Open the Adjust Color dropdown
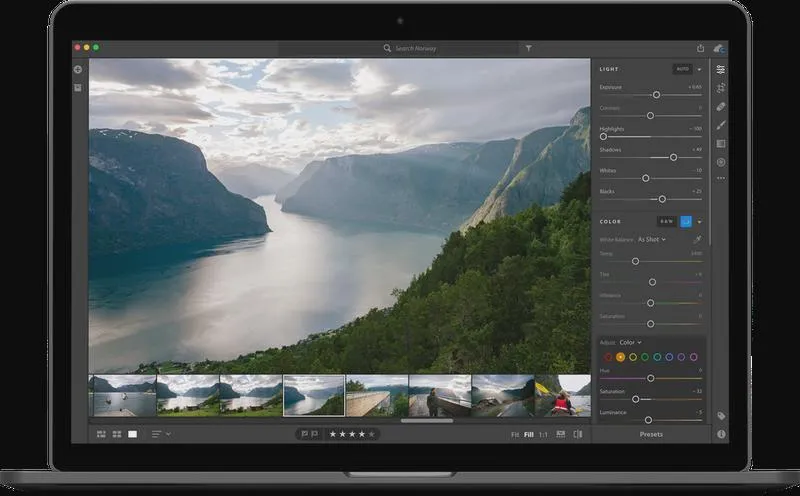This screenshot has height=496, width=800. pyautogui.click(x=630, y=342)
